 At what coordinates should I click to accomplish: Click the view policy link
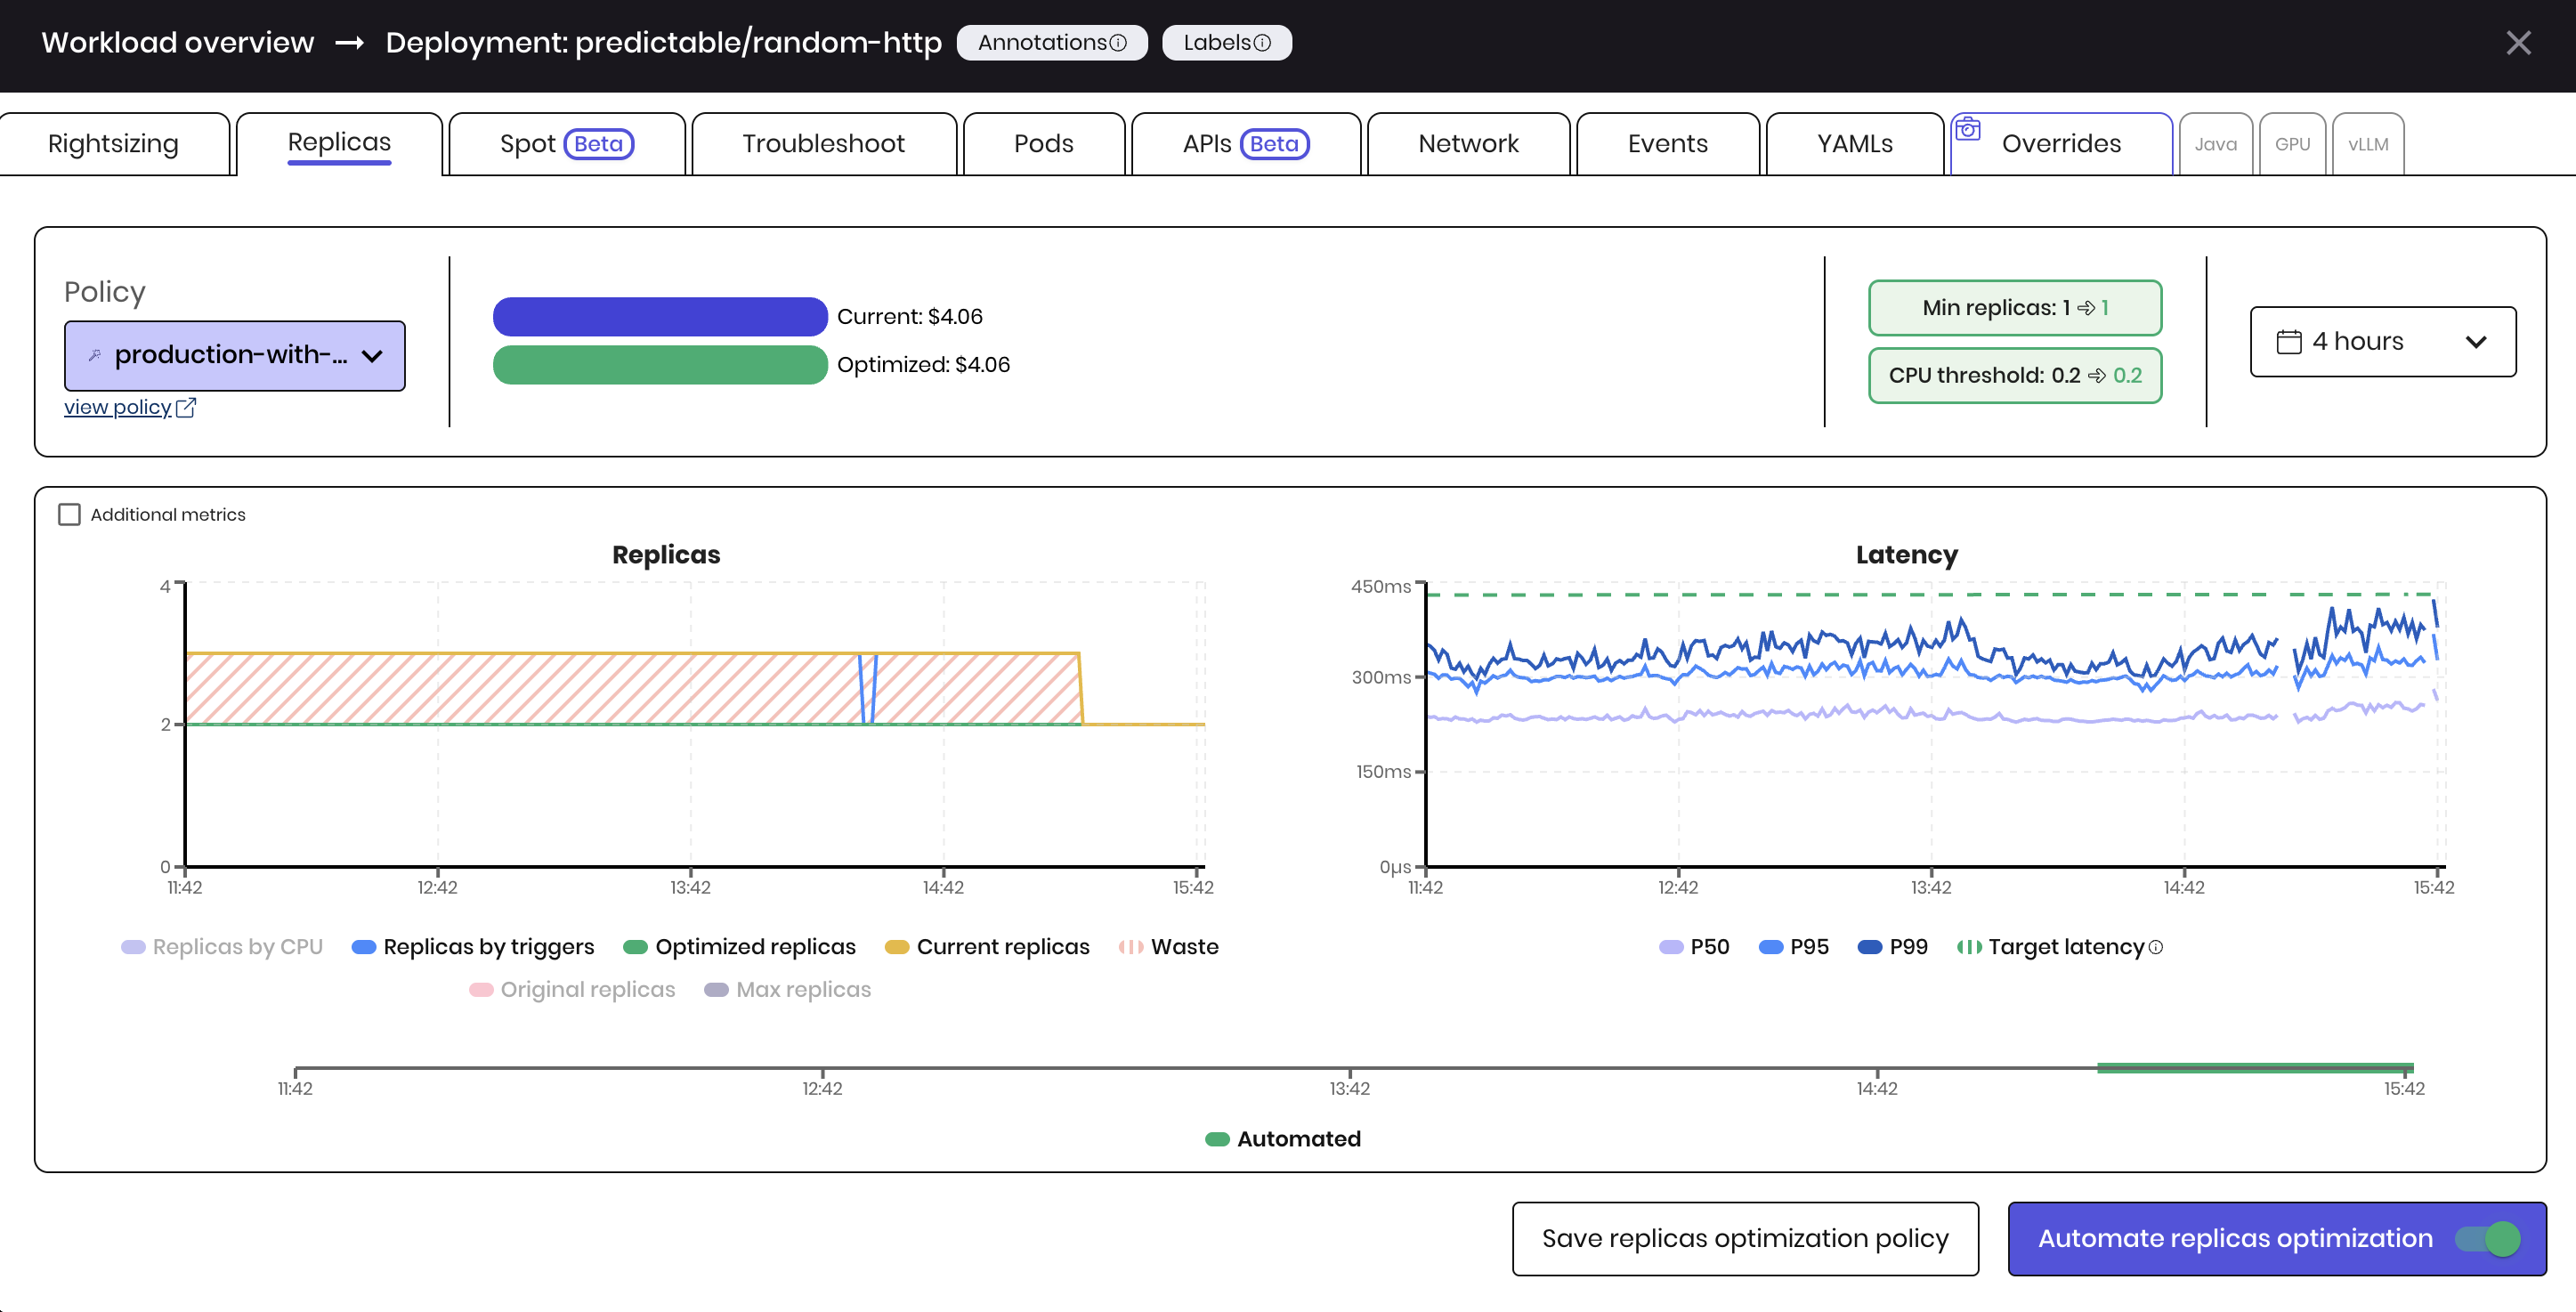tap(118, 407)
